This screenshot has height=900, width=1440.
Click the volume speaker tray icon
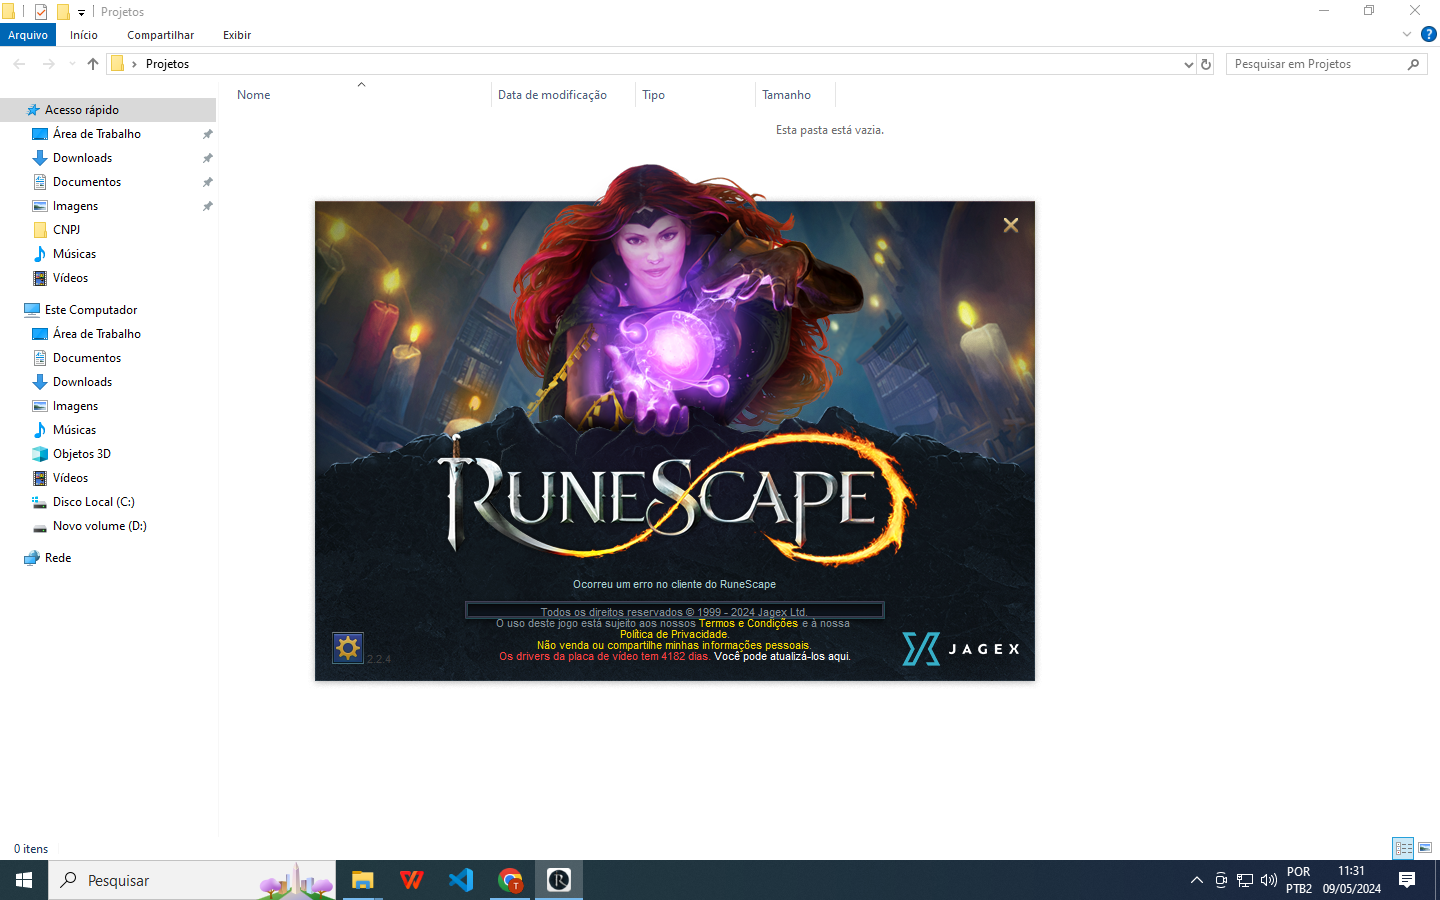(1268, 880)
